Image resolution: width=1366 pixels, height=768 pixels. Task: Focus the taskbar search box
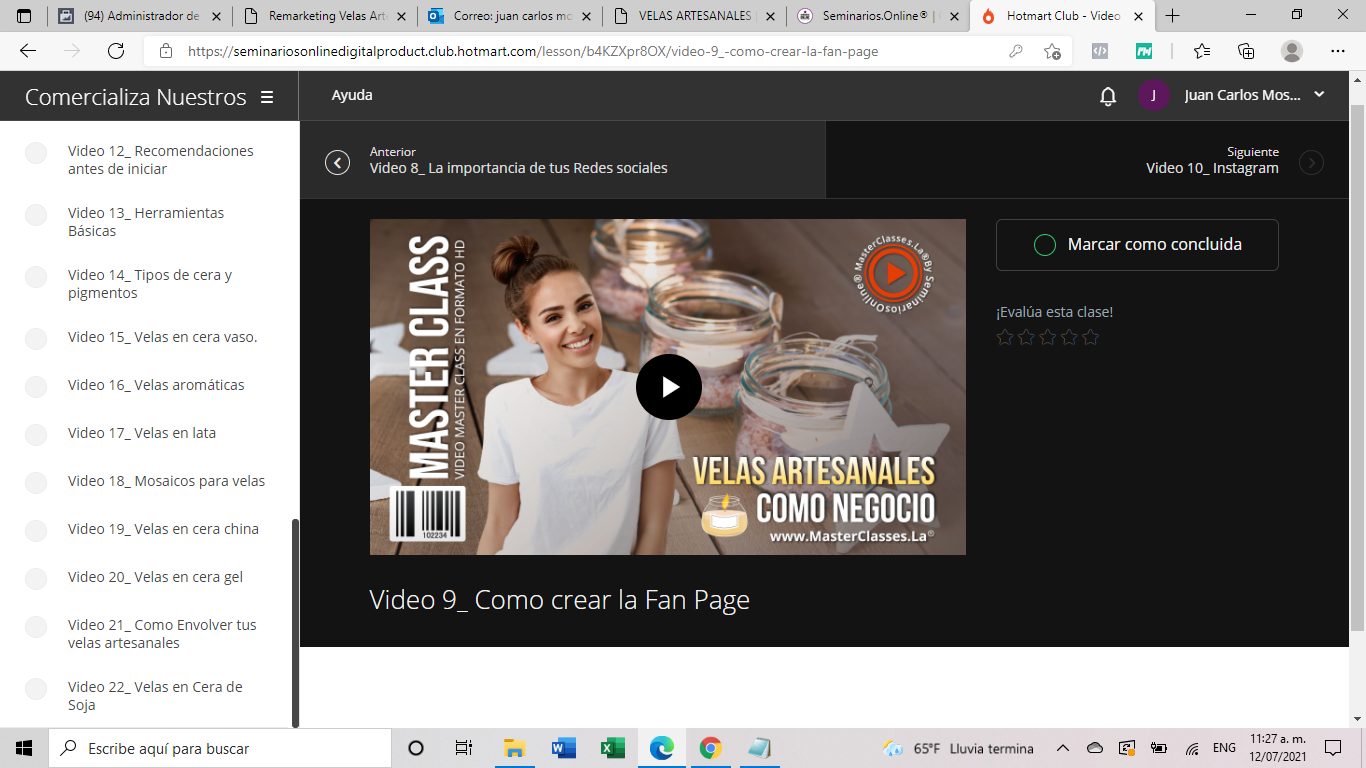click(220, 748)
